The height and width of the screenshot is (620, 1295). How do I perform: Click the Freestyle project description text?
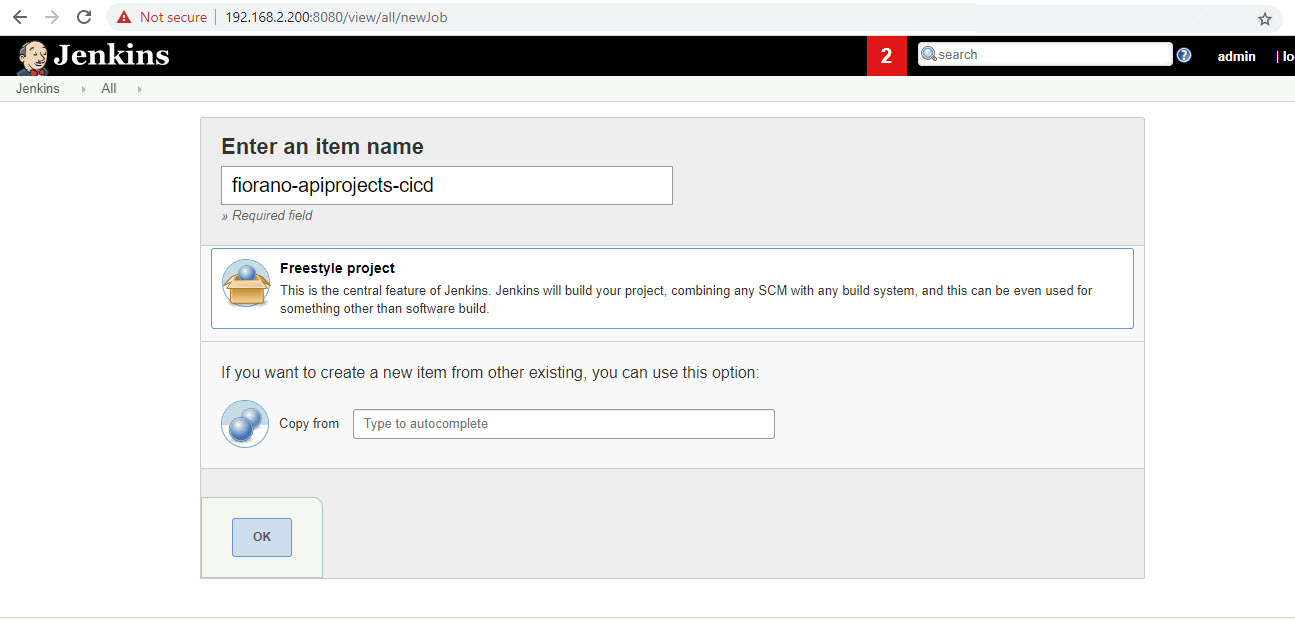click(686, 300)
